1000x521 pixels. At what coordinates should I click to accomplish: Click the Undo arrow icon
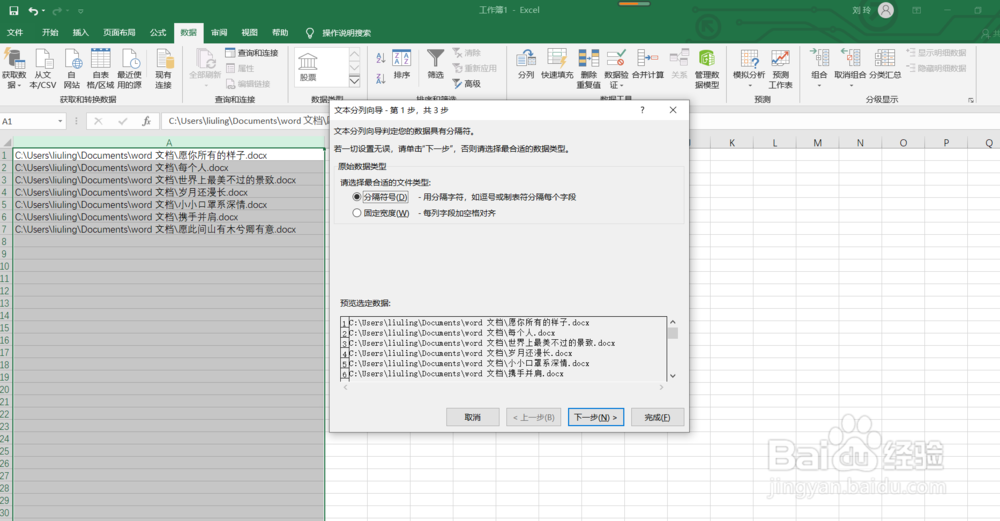click(x=33, y=11)
